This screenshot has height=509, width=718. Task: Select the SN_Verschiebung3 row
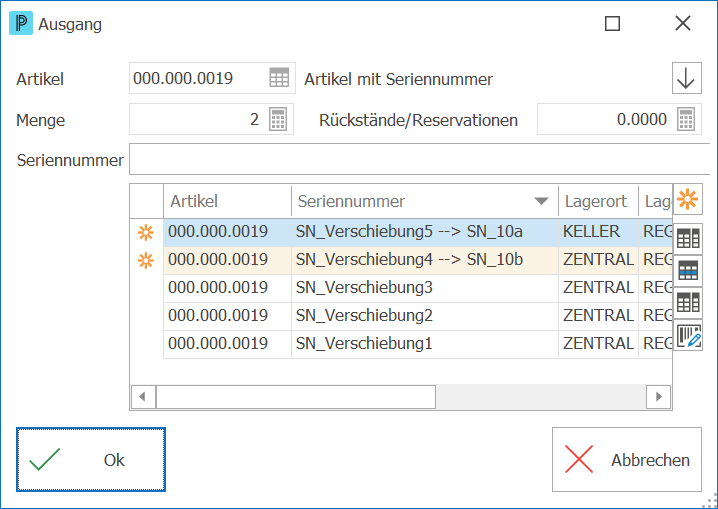point(418,288)
